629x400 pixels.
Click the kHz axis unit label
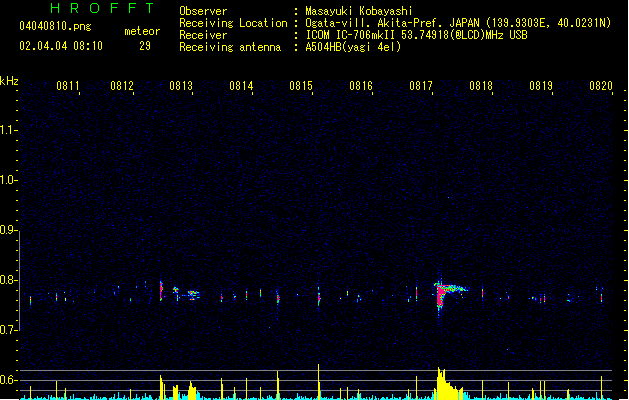9,81
